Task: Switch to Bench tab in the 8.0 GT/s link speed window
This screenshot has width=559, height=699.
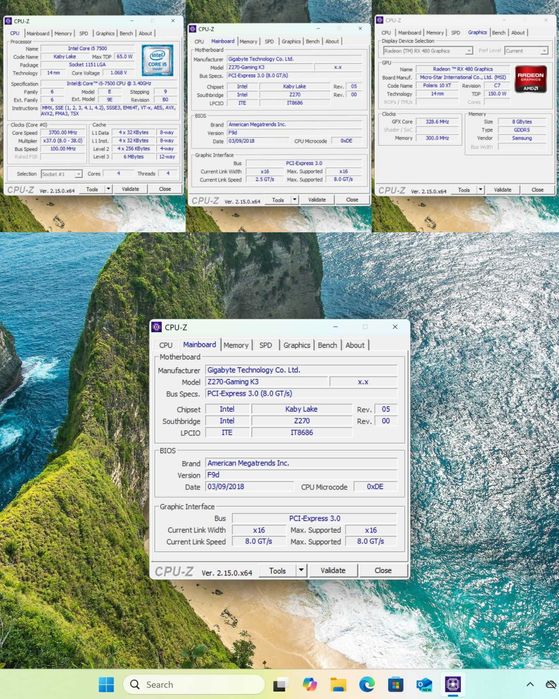Action: [x=327, y=345]
